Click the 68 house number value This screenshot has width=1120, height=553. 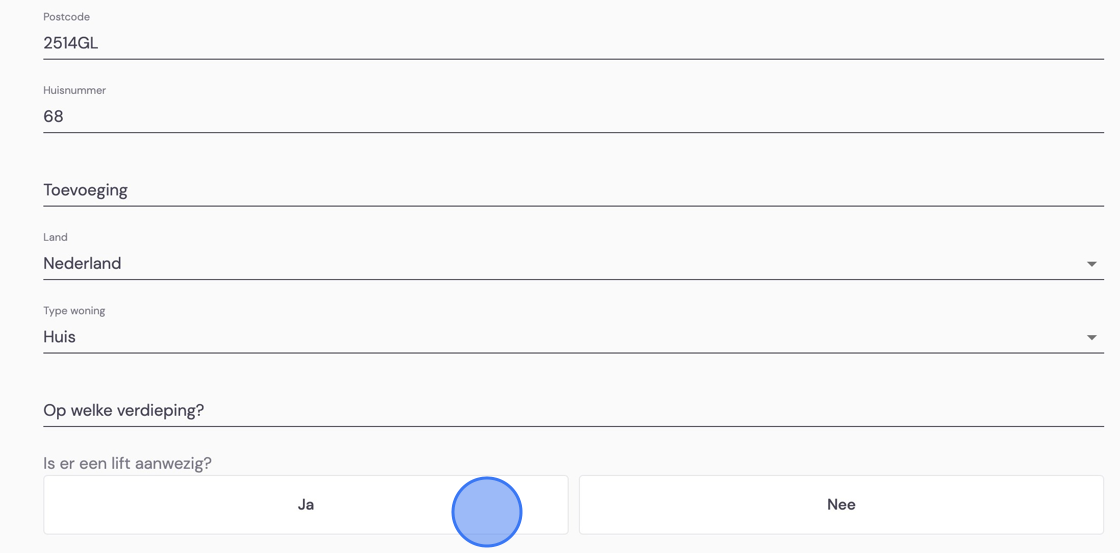click(x=54, y=116)
